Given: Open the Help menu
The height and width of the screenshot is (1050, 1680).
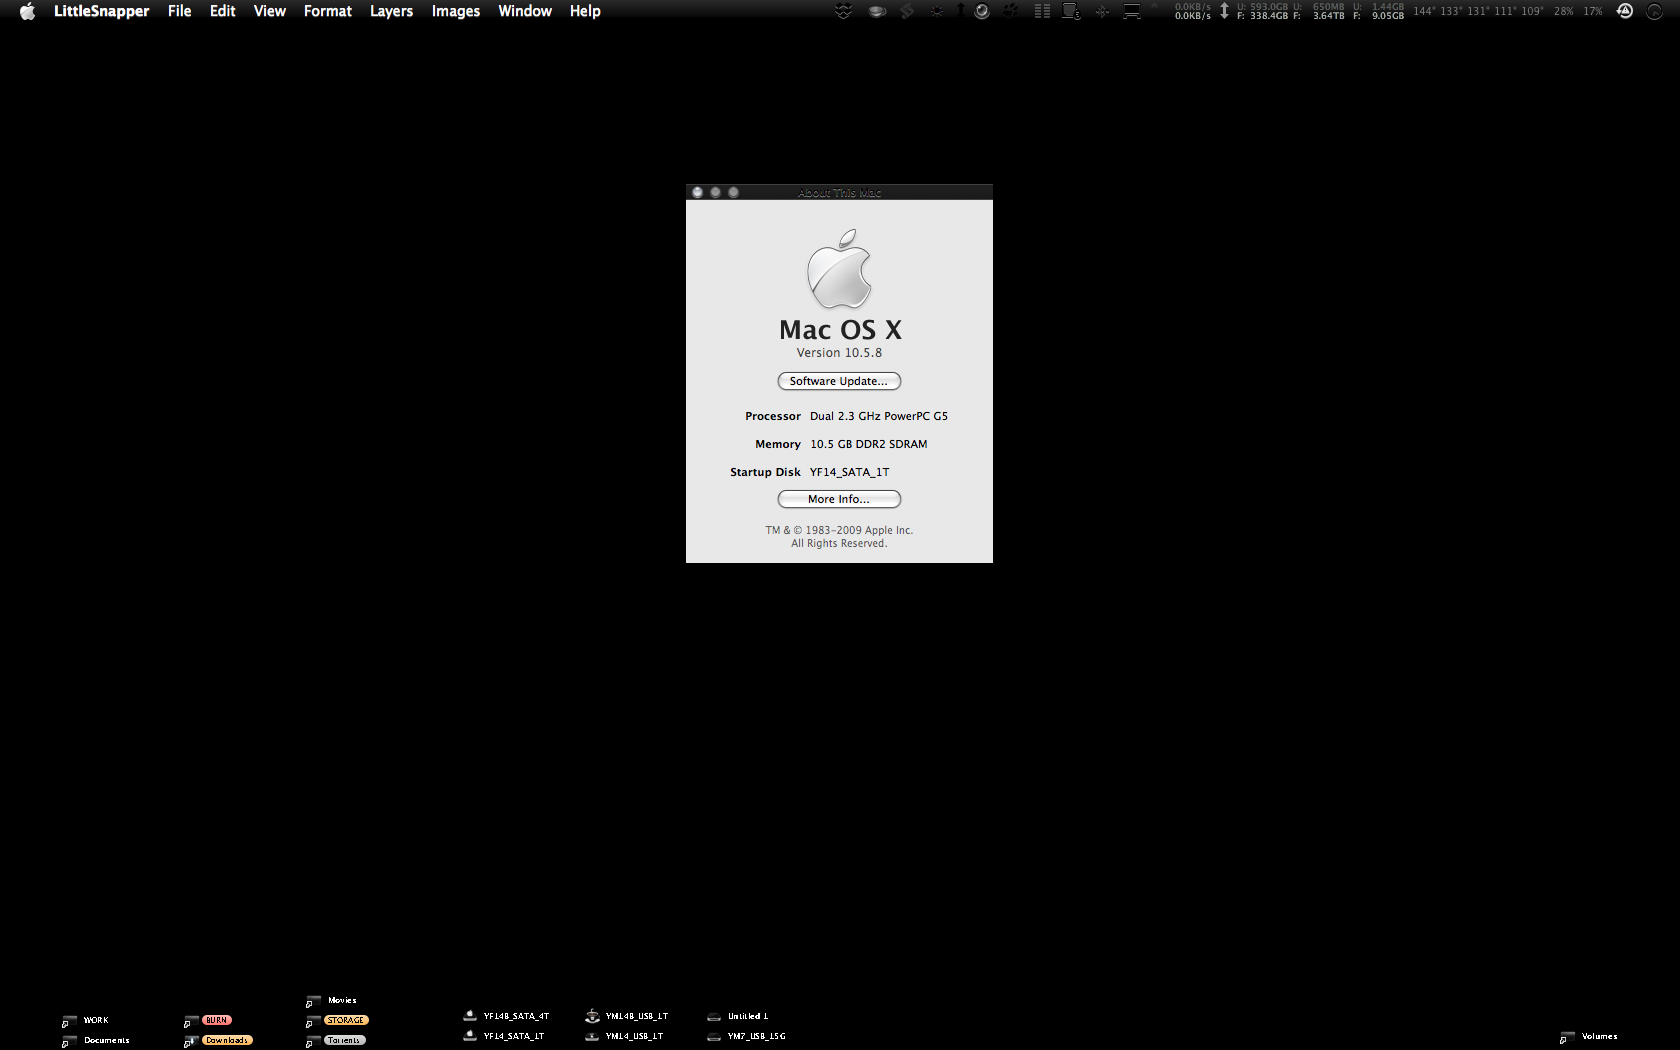Looking at the screenshot, I should (x=585, y=11).
